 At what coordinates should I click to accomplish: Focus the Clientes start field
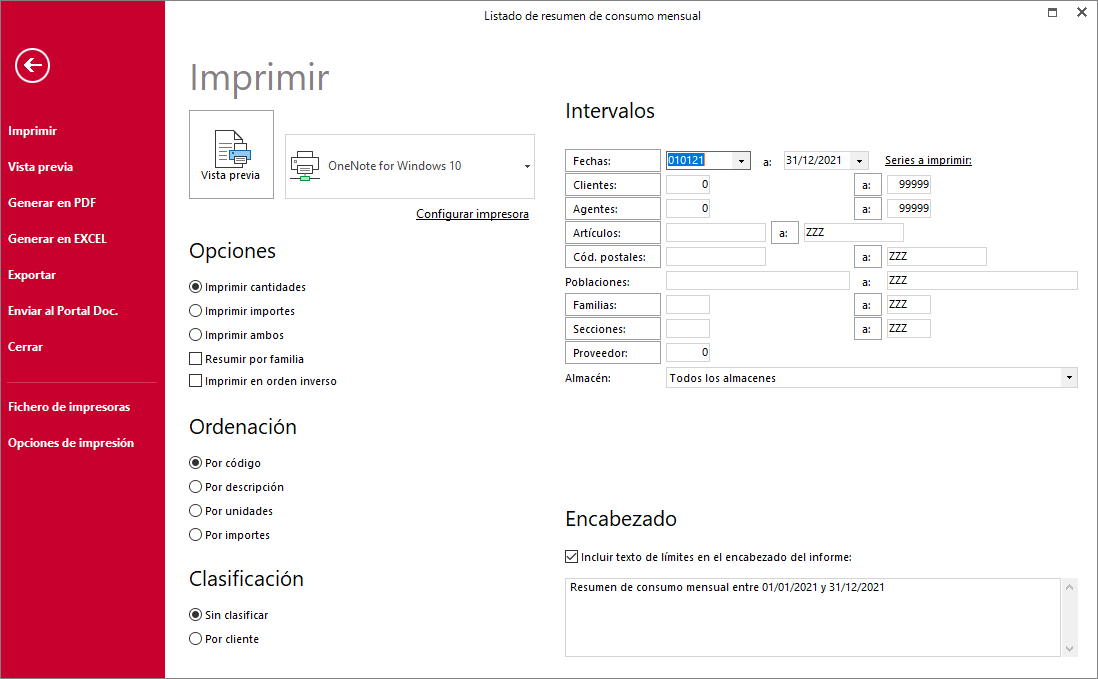688,184
